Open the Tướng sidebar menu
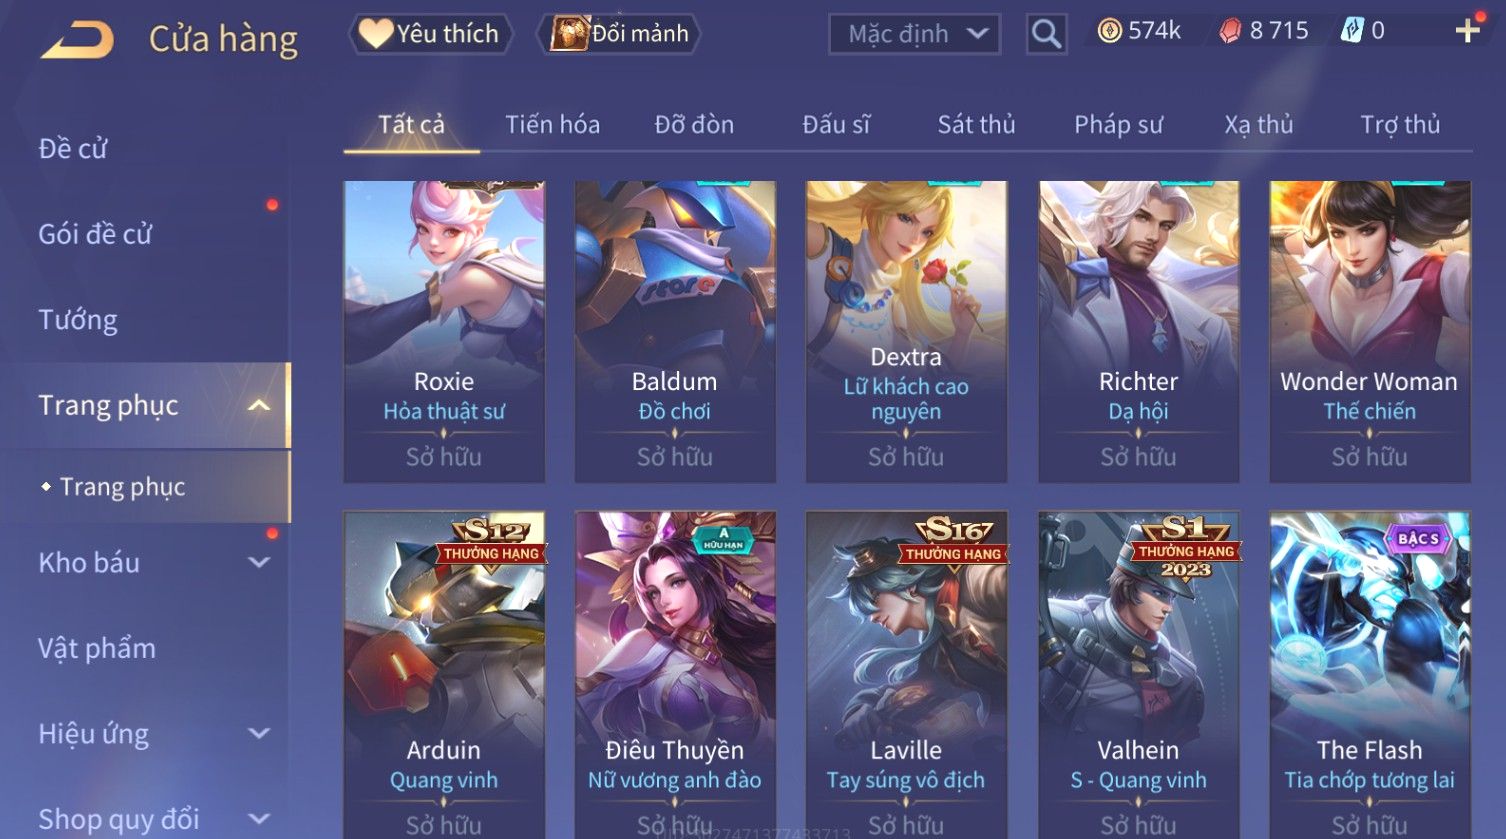This screenshot has width=1506, height=839. click(78, 320)
